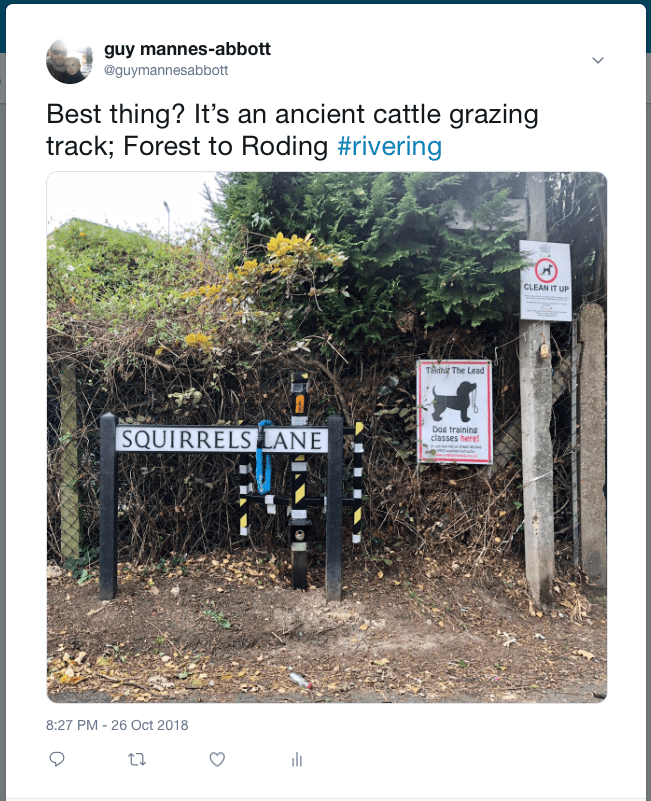Click the reply speech-bubble icon
The image size is (651, 801).
(x=57, y=759)
